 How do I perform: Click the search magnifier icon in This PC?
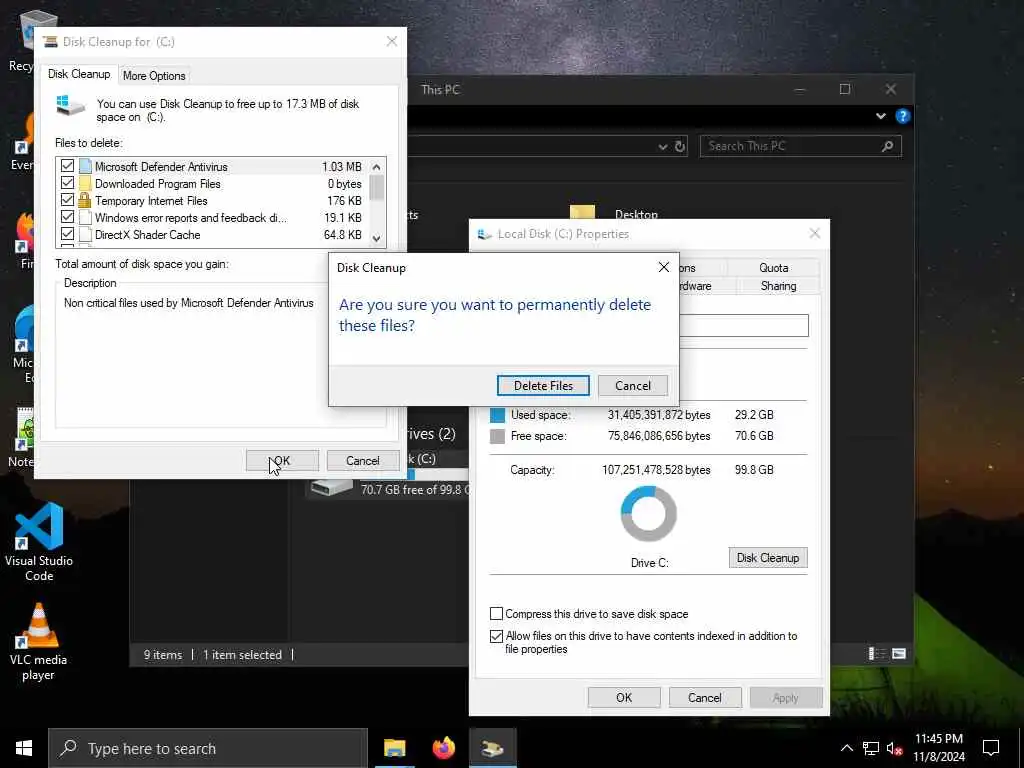[887, 146]
